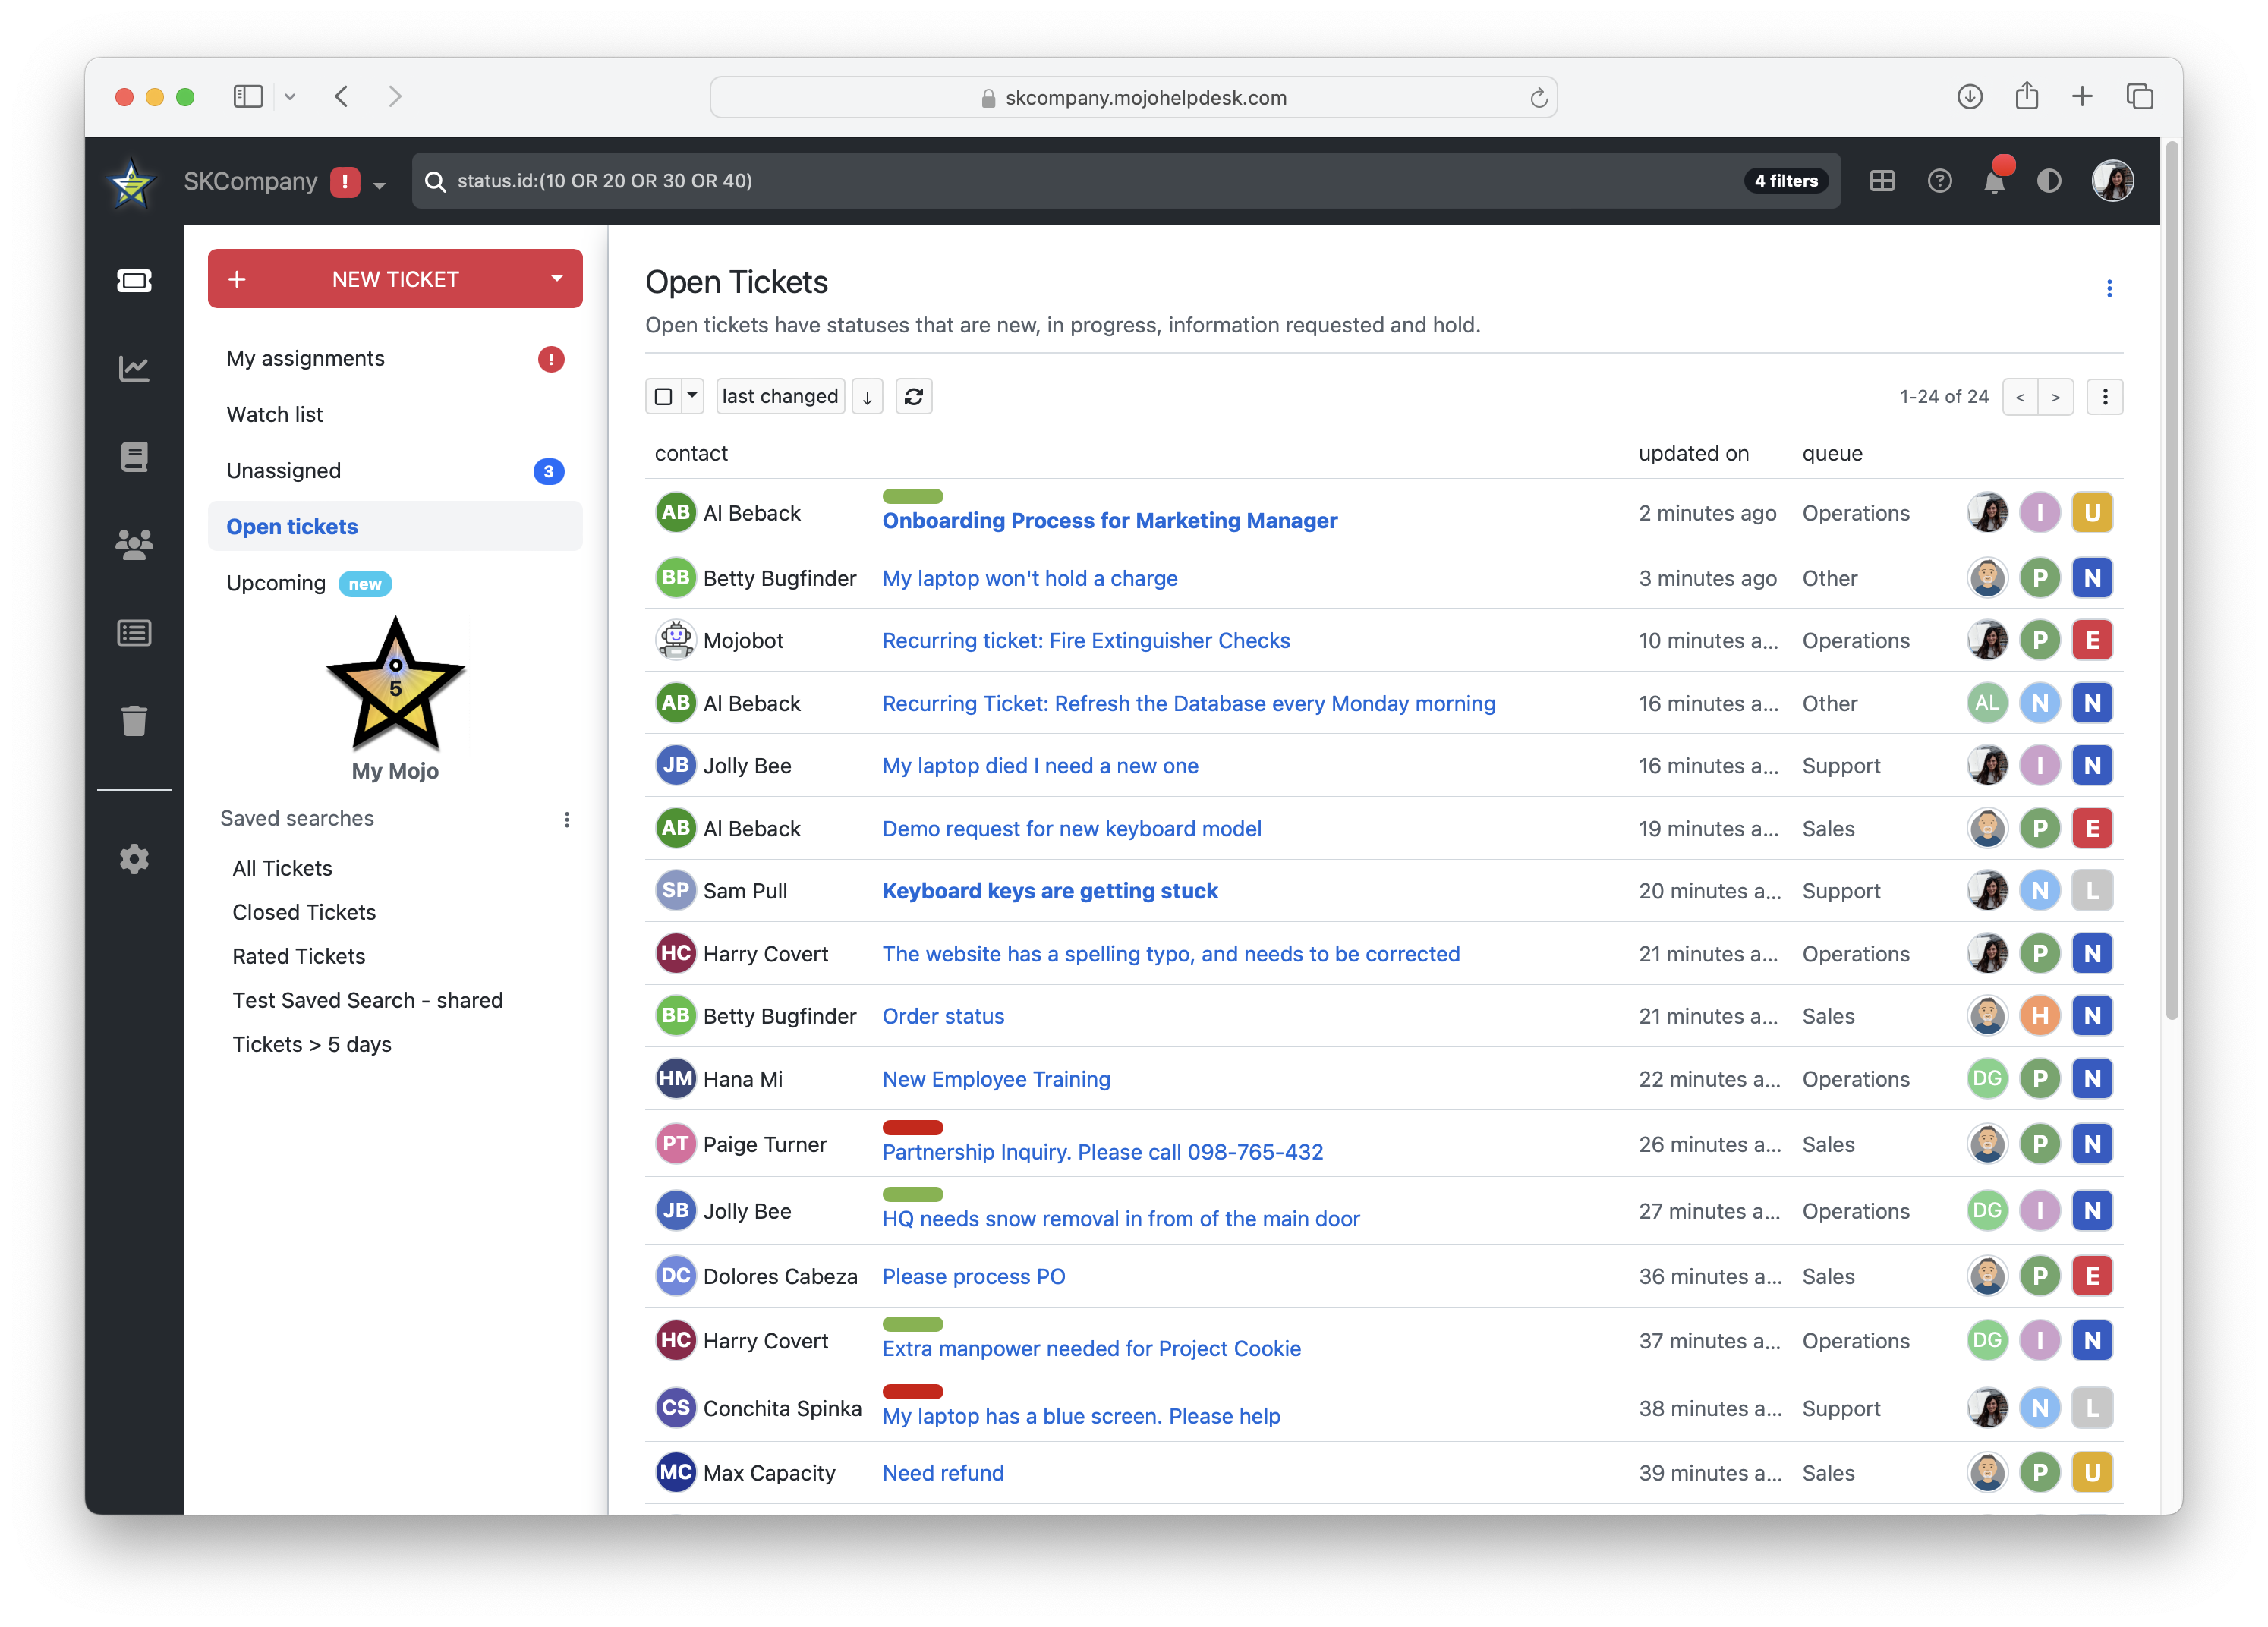Expand the New Ticket dropdown arrow
The width and height of the screenshot is (2268, 1627).
[557, 279]
